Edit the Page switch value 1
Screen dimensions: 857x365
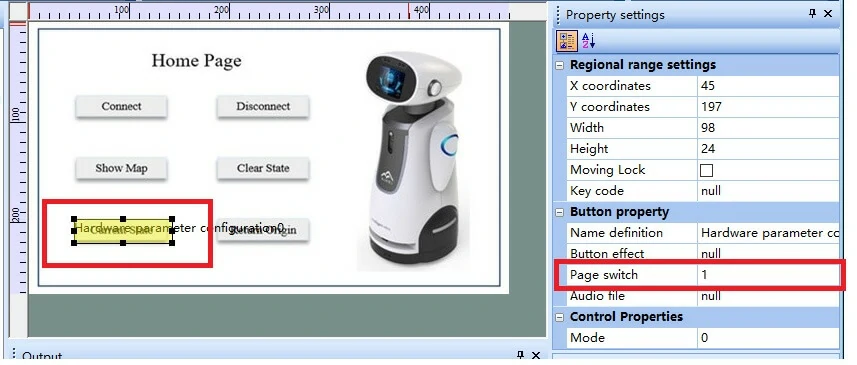tap(768, 275)
